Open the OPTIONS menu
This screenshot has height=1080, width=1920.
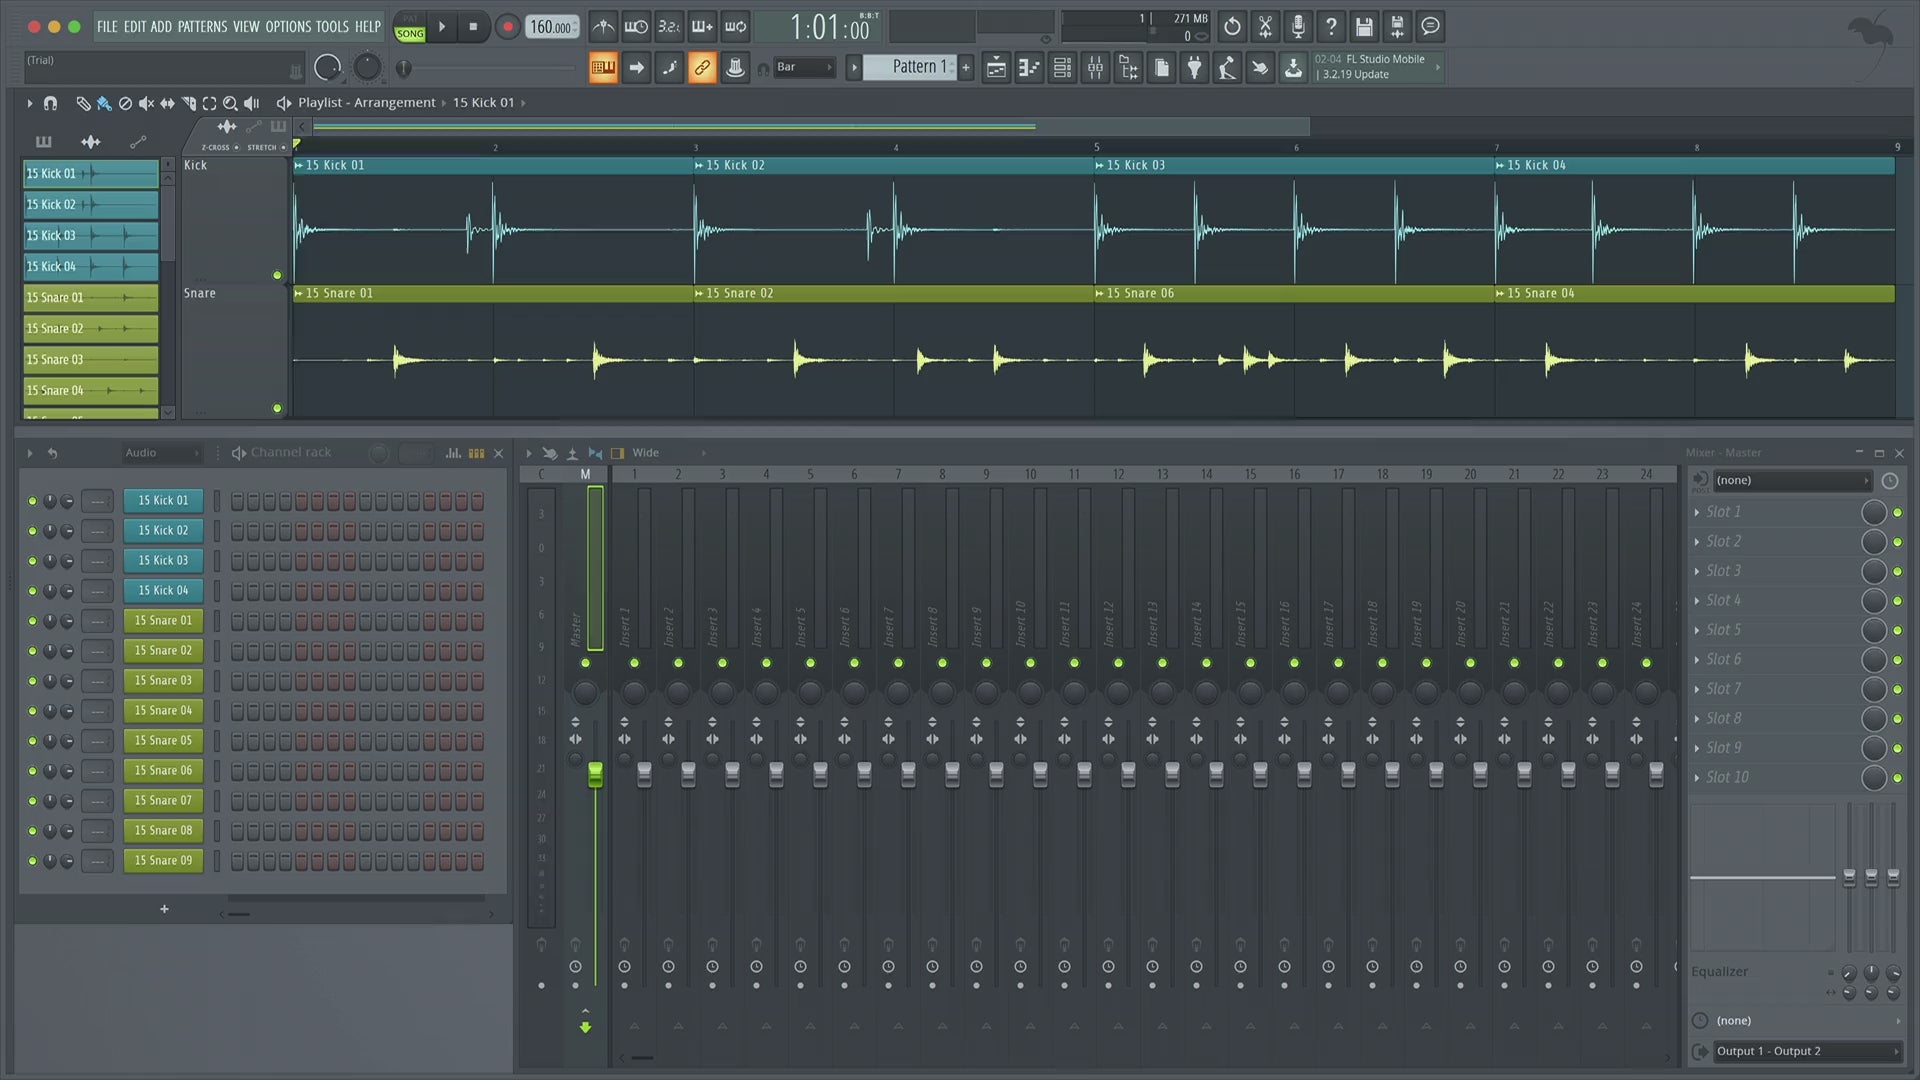(x=288, y=27)
